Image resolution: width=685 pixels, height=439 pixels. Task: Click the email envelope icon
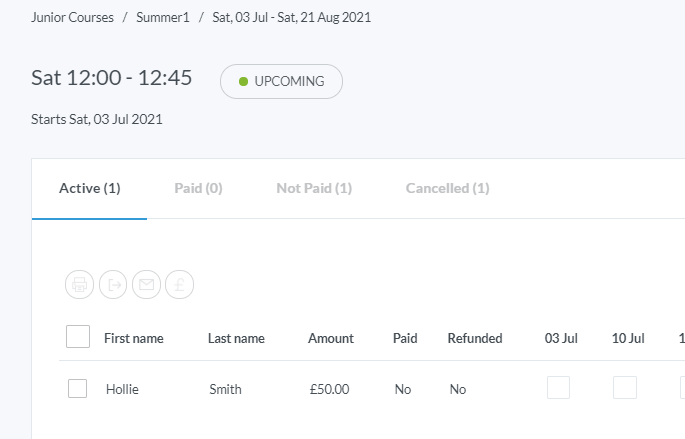pyautogui.click(x=146, y=285)
